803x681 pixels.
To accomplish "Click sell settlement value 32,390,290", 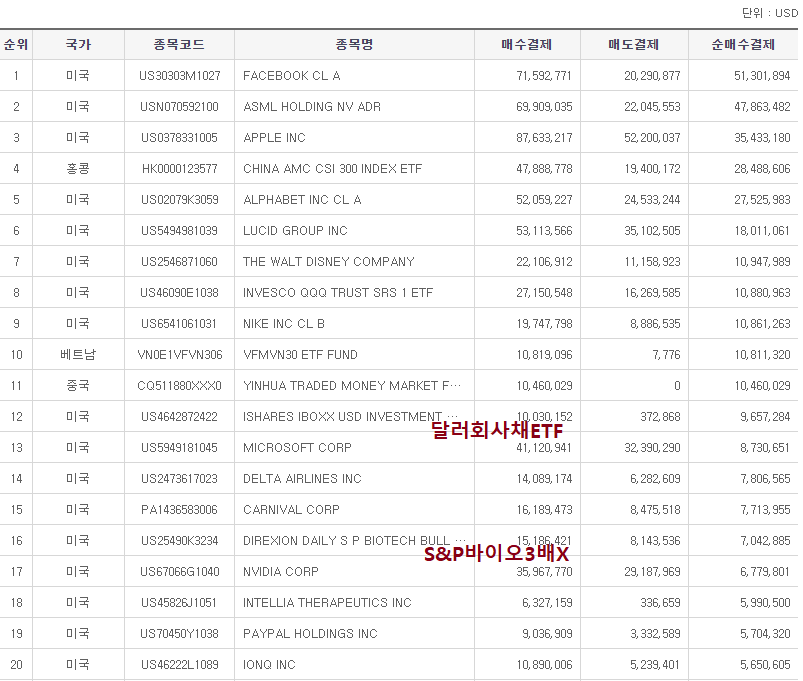I will click(652, 448).
